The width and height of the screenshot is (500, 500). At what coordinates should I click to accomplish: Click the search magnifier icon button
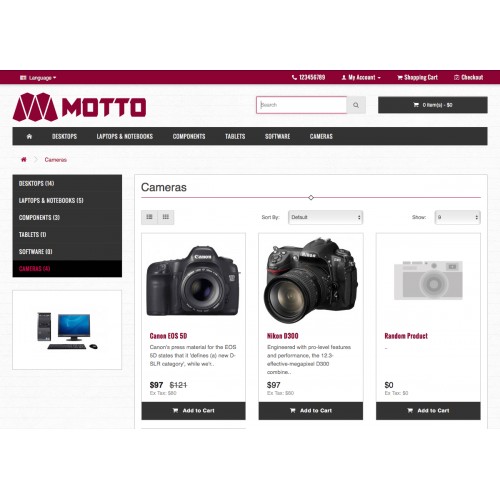[x=356, y=105]
